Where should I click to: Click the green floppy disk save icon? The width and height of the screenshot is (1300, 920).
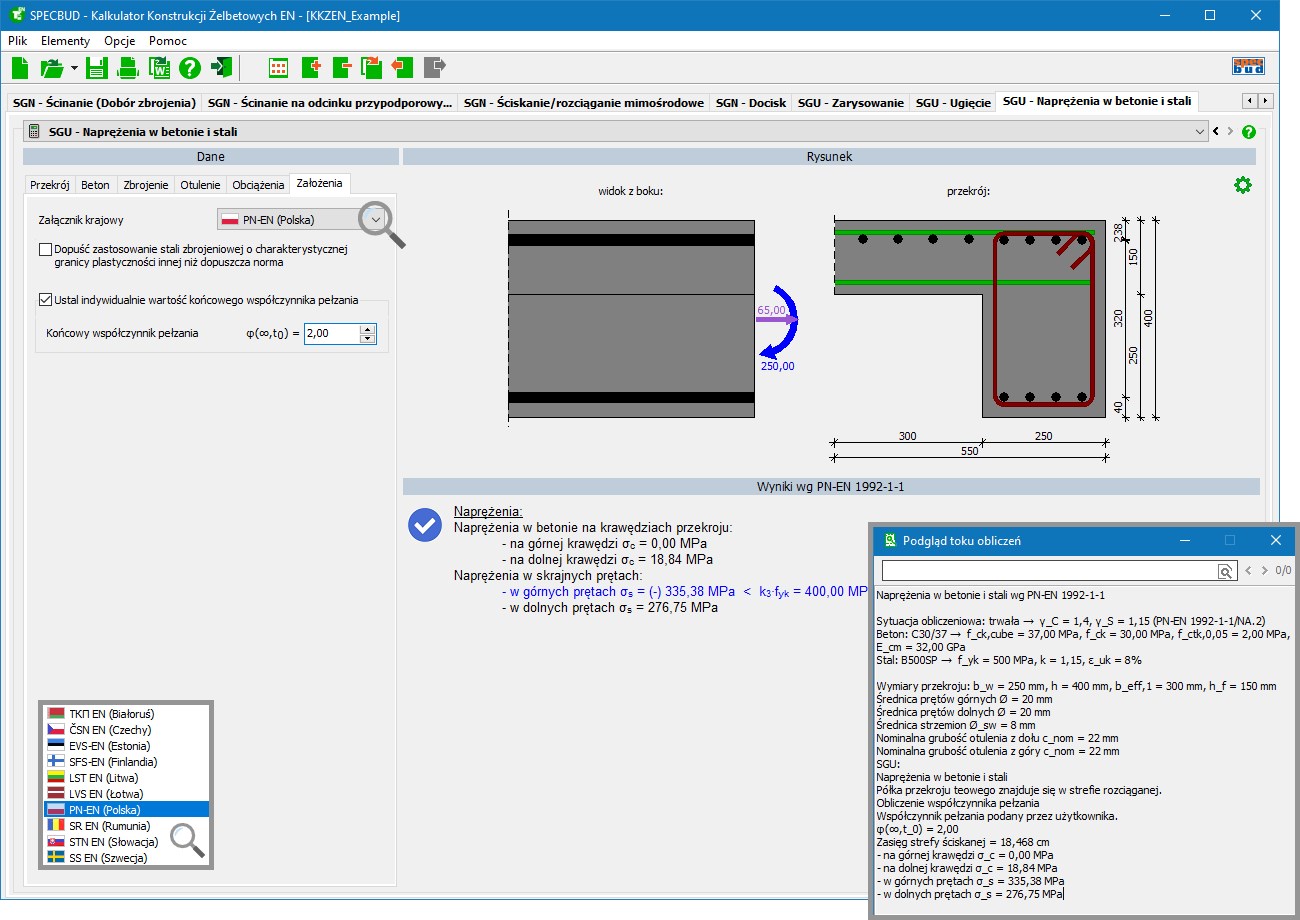tap(96, 68)
